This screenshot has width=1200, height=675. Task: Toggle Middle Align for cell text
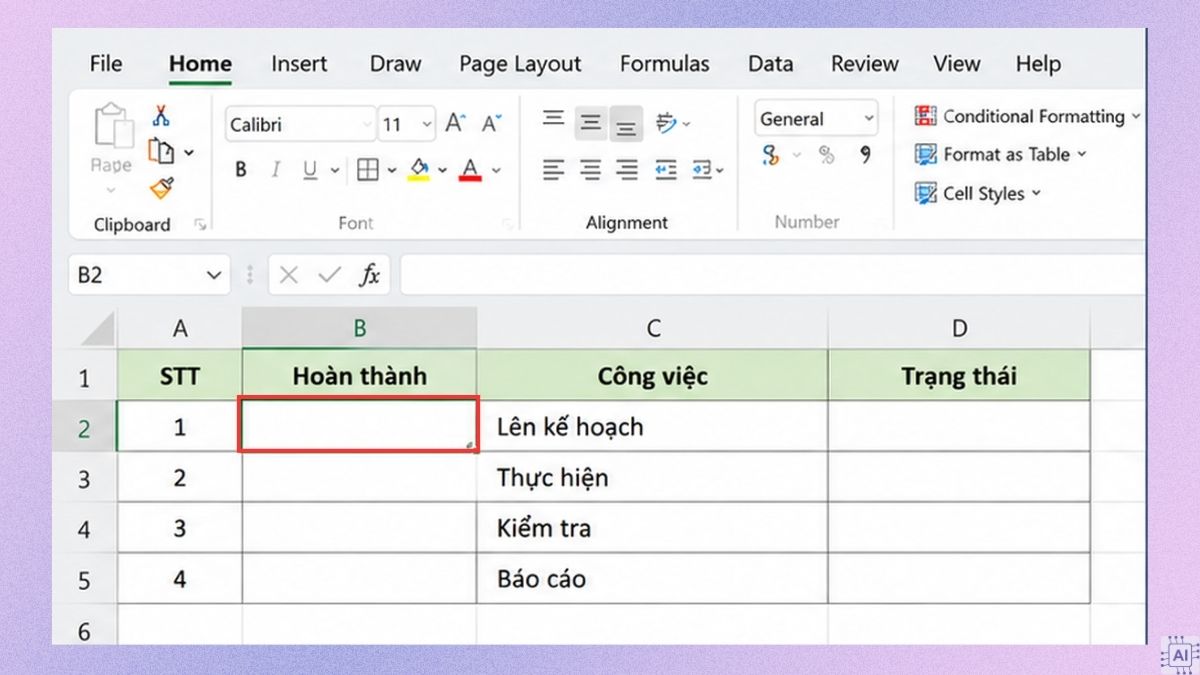(x=591, y=122)
